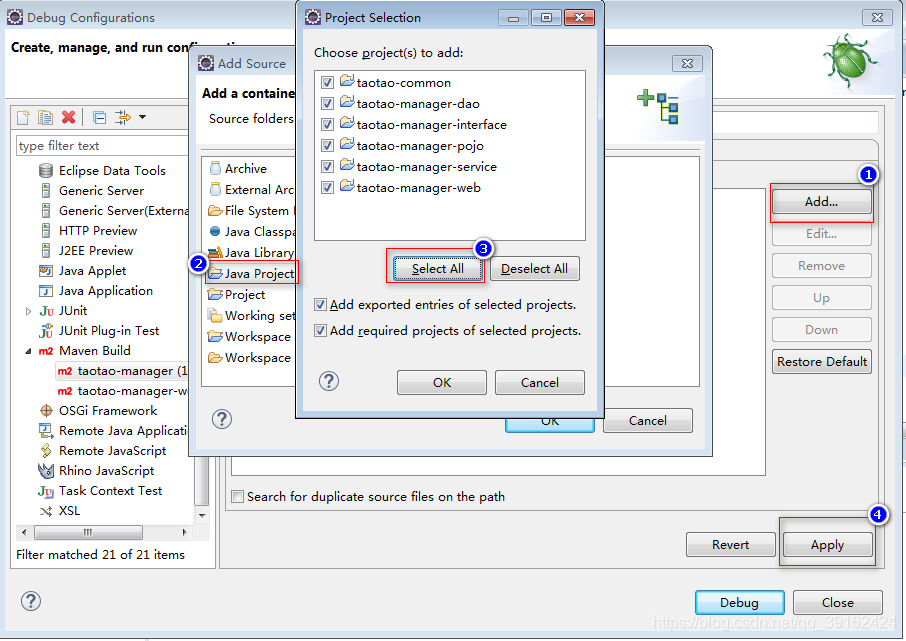Select Java Applet configuration type
Image resolution: width=906 pixels, height=641 pixels.
click(x=92, y=271)
